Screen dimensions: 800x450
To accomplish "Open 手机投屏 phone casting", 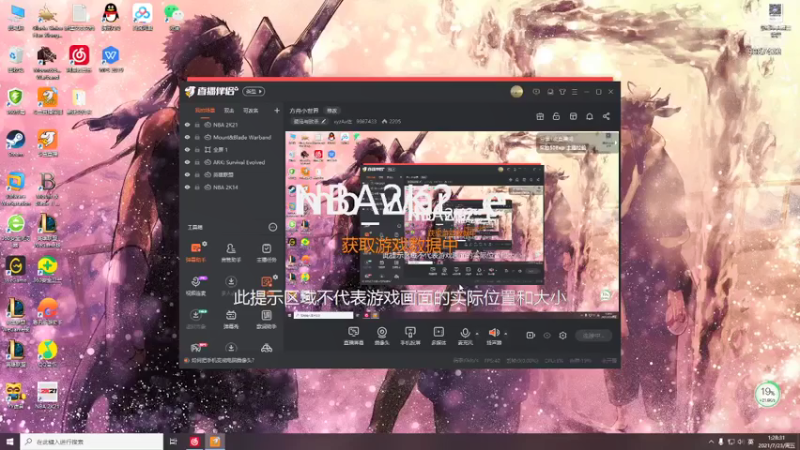I will 410,336.
